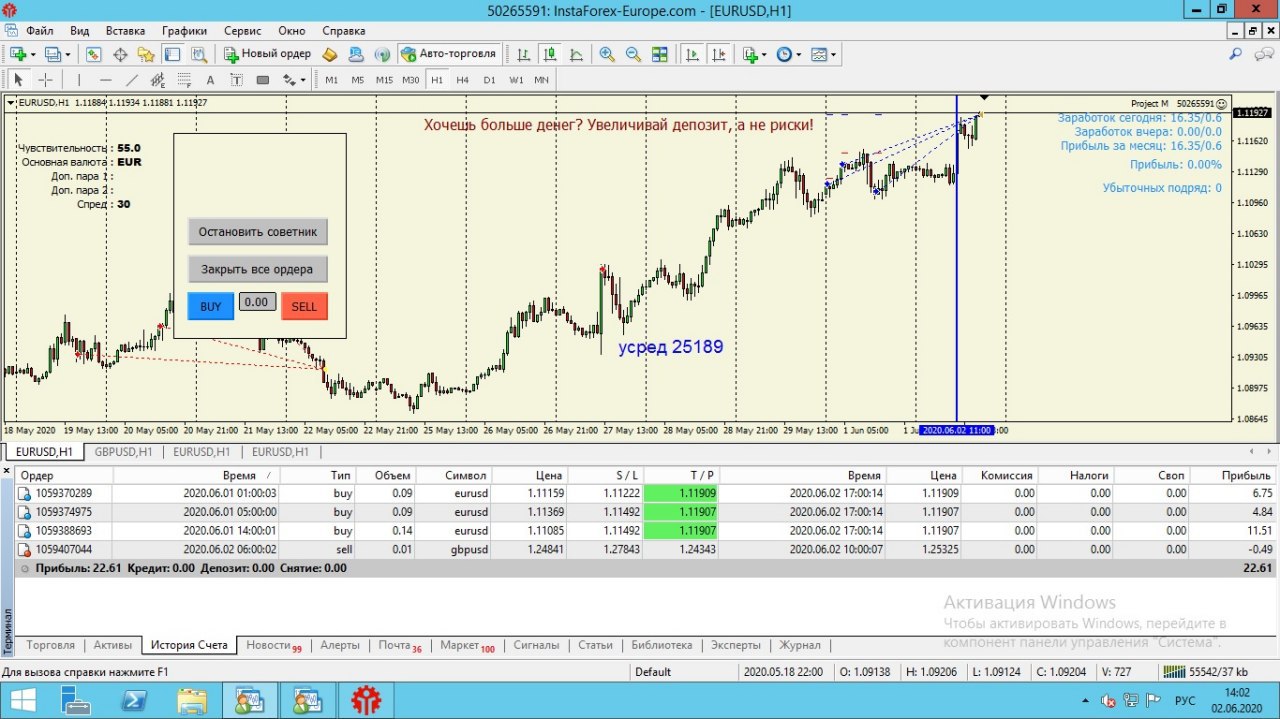This screenshot has height=719, width=1280.
Task: Draw a vertical line tool
Action: 79,80
